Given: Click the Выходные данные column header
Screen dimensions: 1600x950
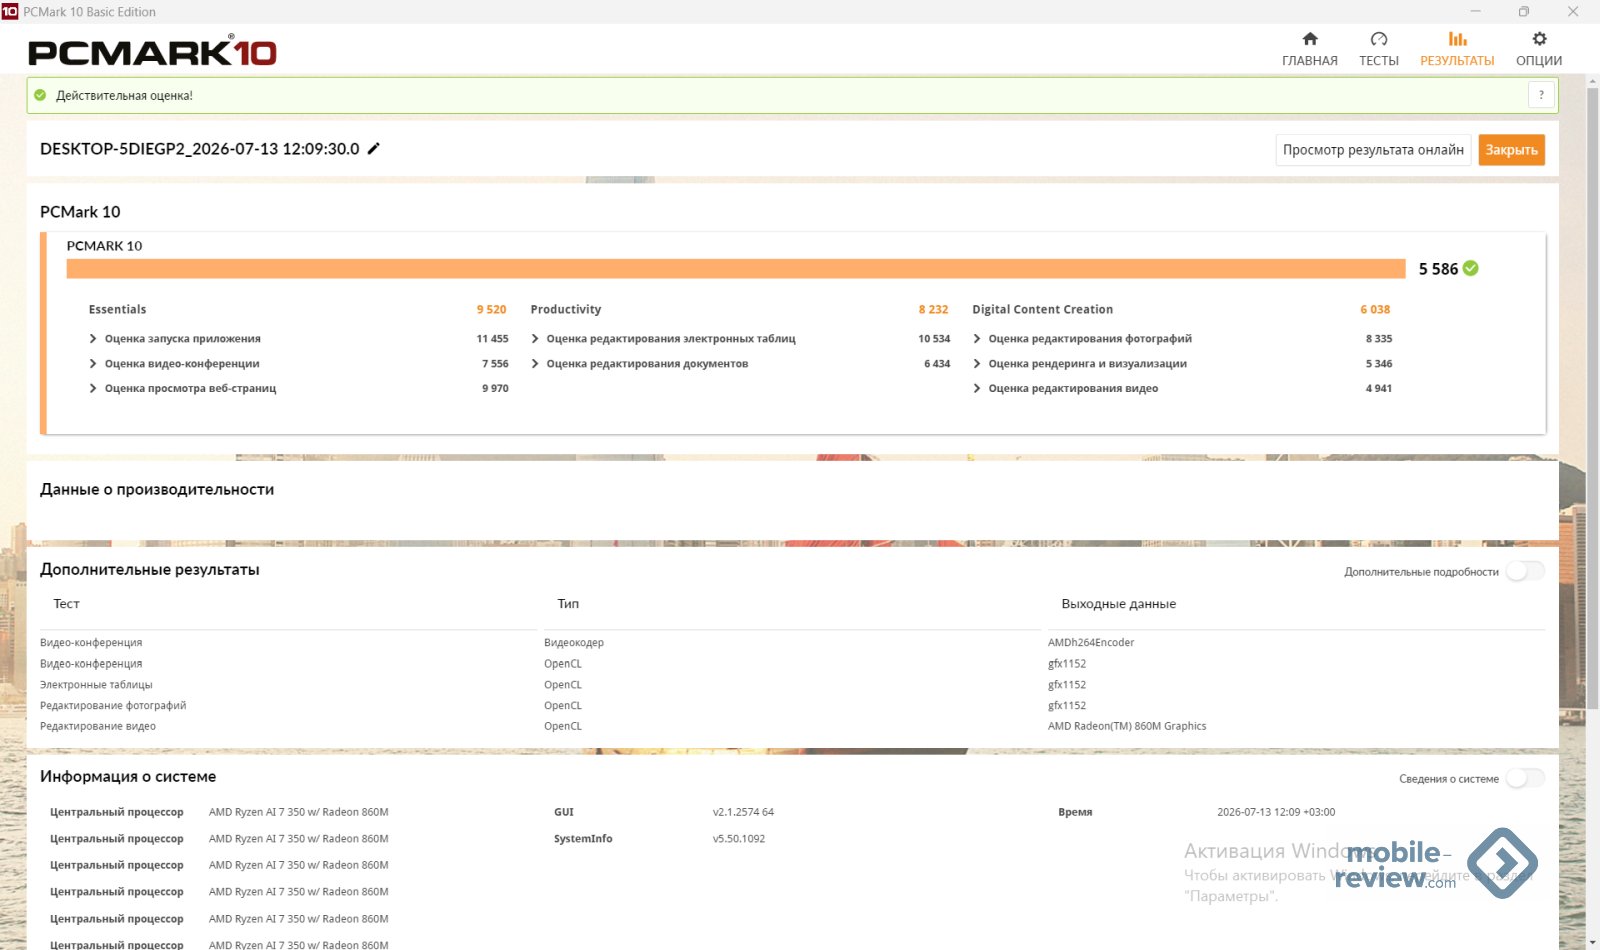Looking at the screenshot, I should coord(1118,604).
